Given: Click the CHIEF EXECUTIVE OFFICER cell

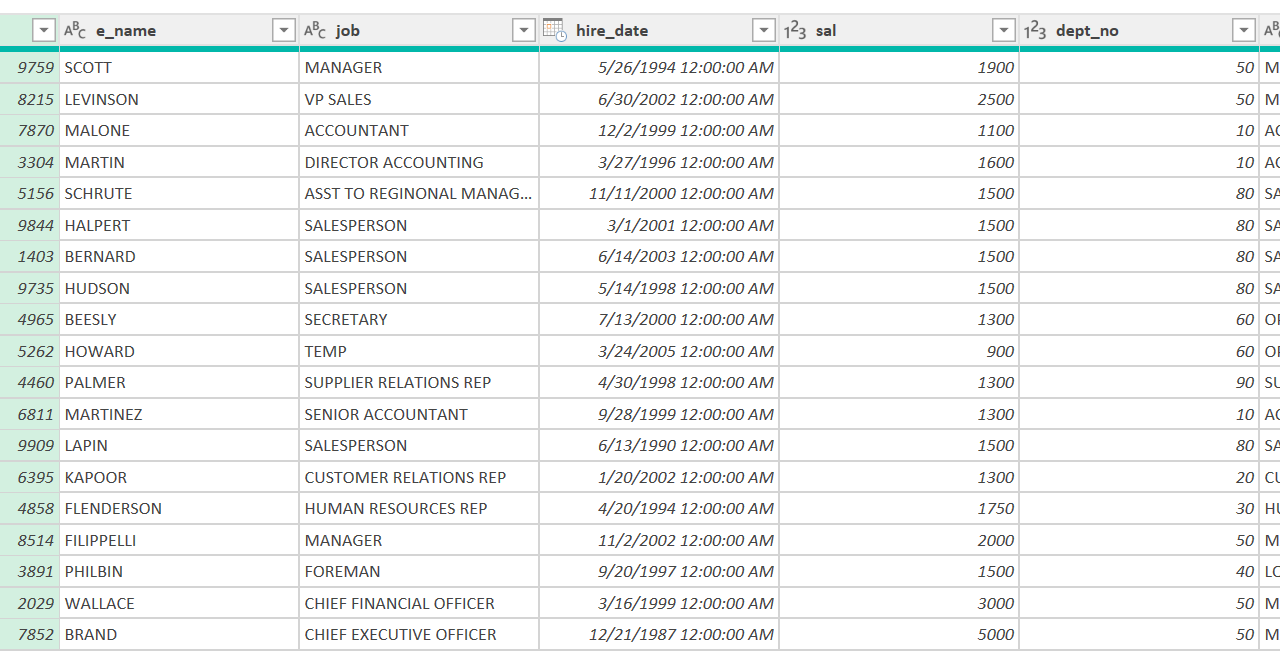Looking at the screenshot, I should pos(419,635).
